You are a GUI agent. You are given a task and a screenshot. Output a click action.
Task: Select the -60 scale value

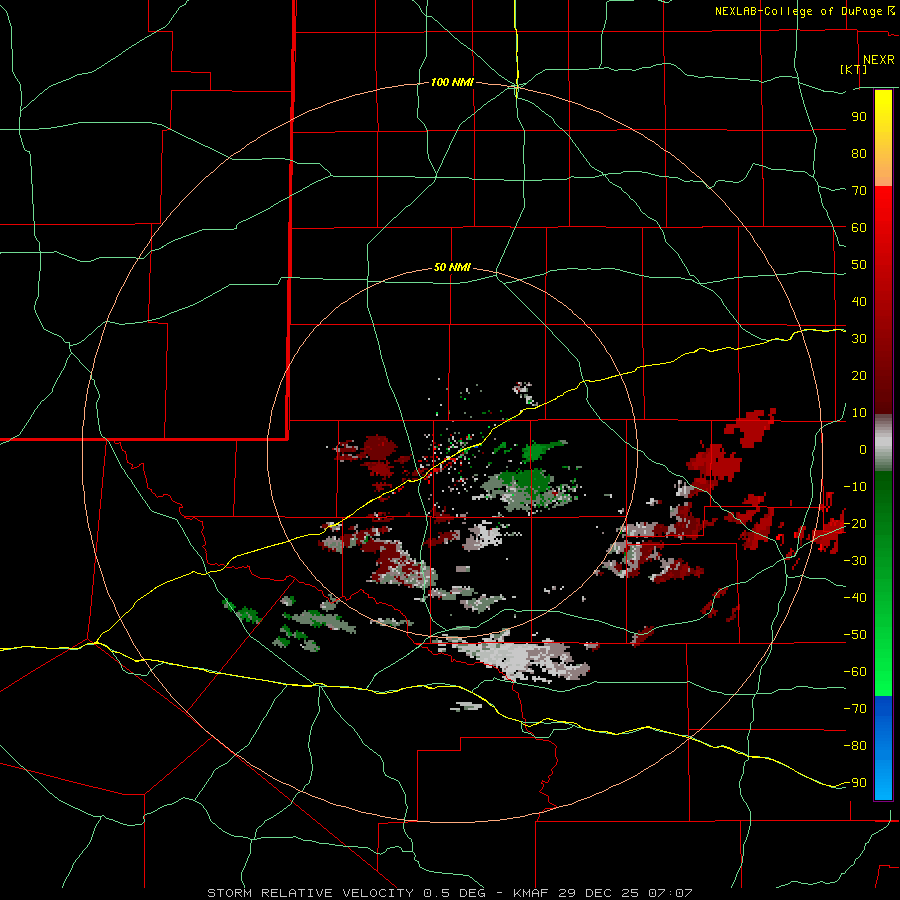tap(855, 672)
